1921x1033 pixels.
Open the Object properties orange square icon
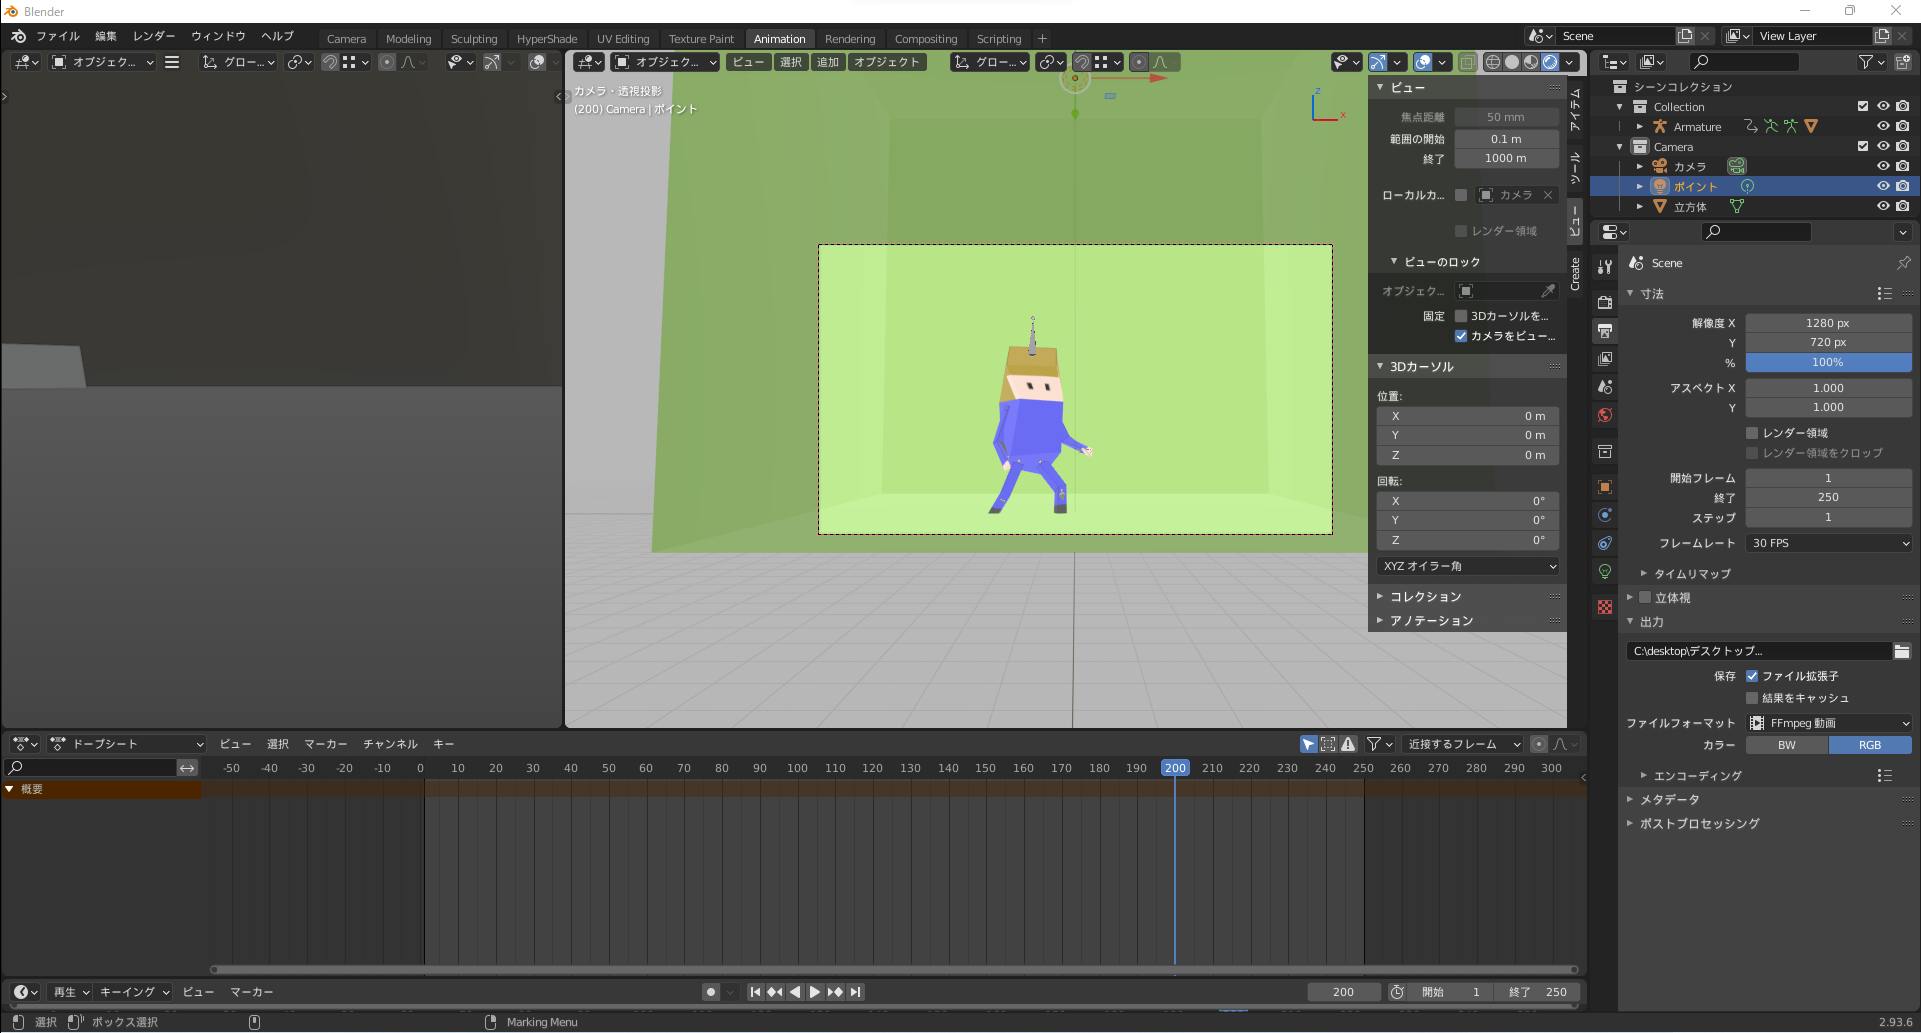(1605, 487)
